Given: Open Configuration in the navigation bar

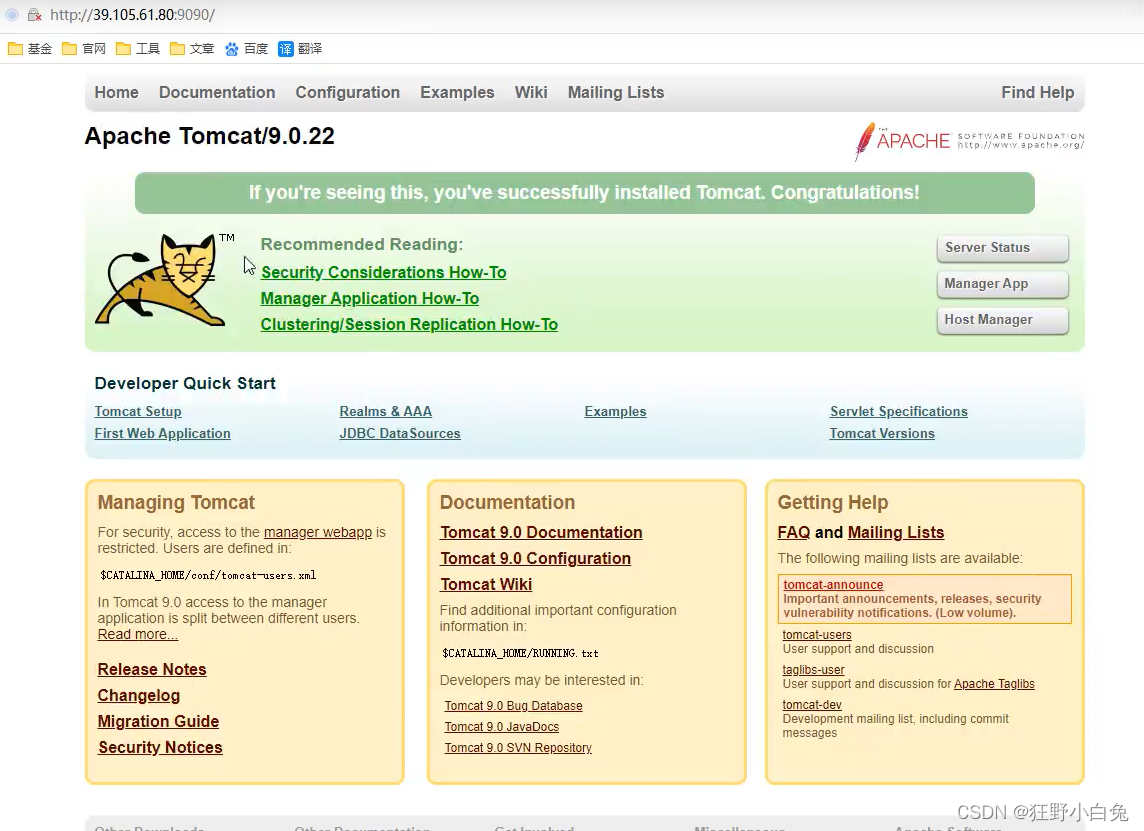Looking at the screenshot, I should (347, 93).
